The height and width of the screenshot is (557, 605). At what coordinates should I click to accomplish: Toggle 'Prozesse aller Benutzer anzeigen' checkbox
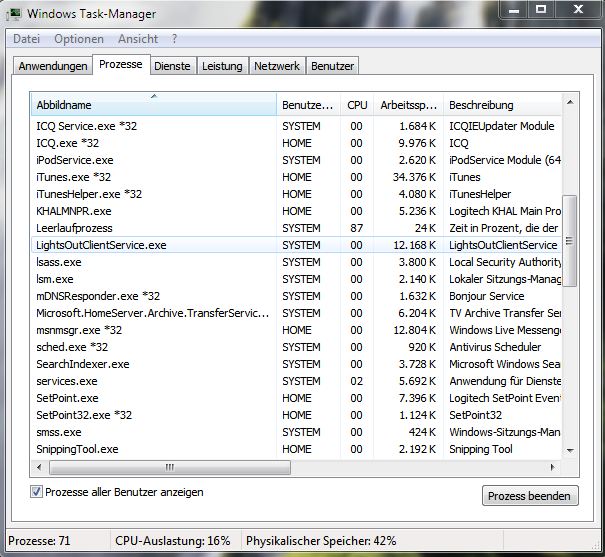click(36, 492)
